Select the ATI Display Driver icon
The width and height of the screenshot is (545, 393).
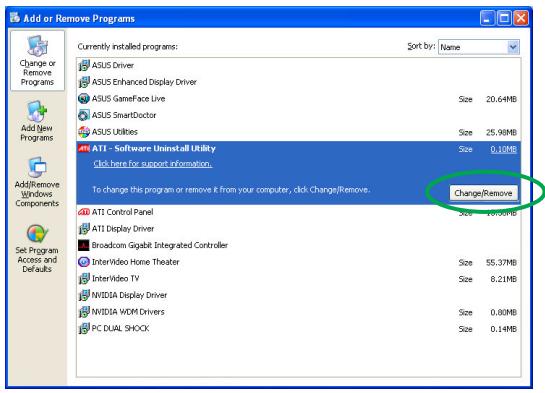[84, 229]
